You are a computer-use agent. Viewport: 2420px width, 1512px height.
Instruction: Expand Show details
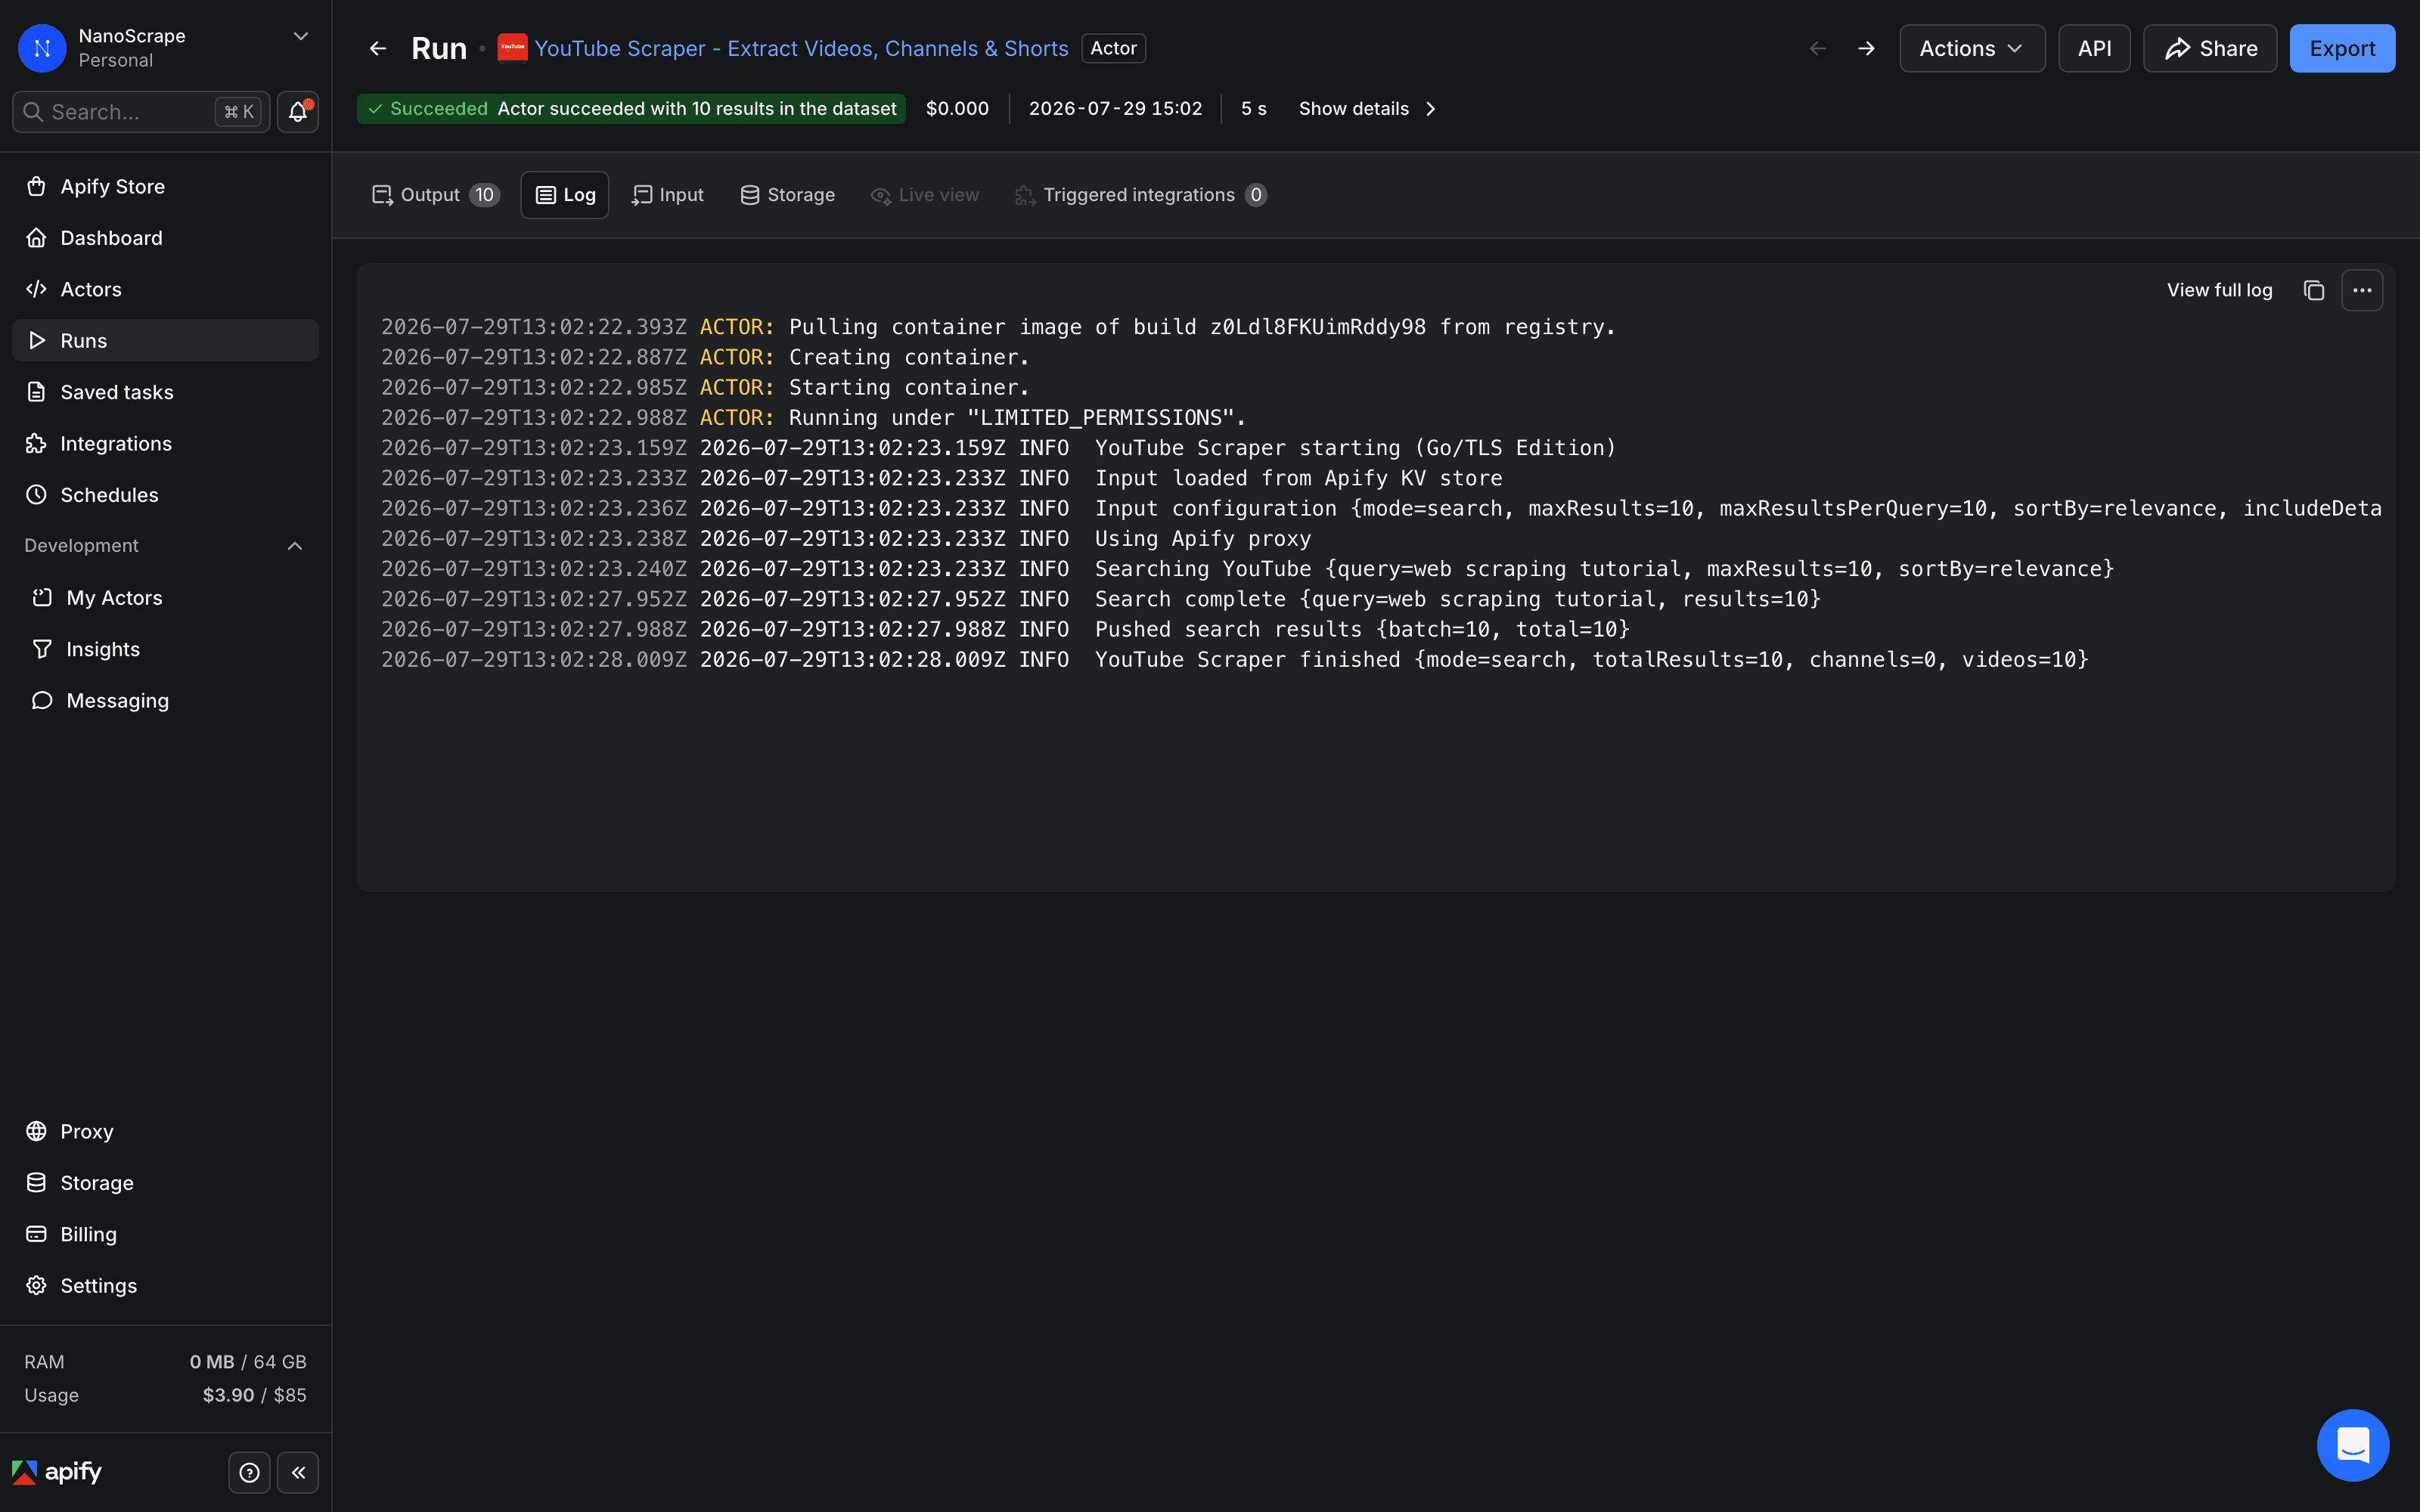pyautogui.click(x=1367, y=108)
